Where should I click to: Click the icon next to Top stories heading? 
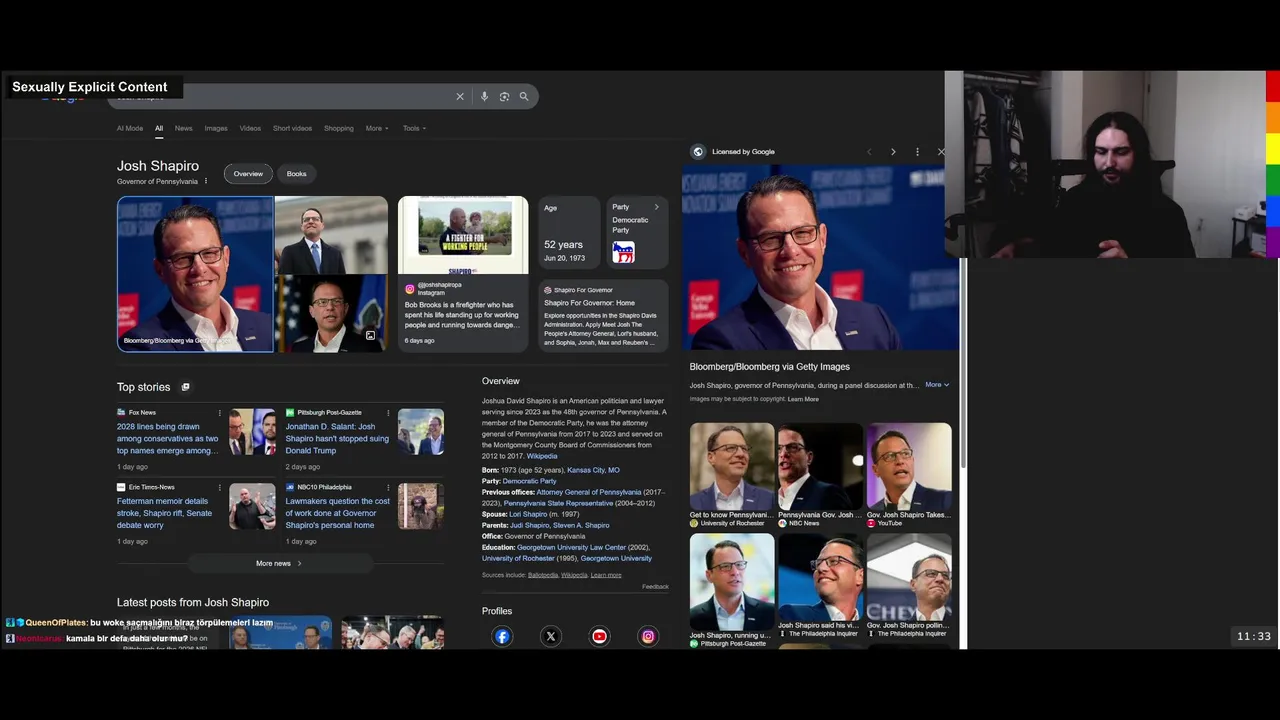point(185,387)
